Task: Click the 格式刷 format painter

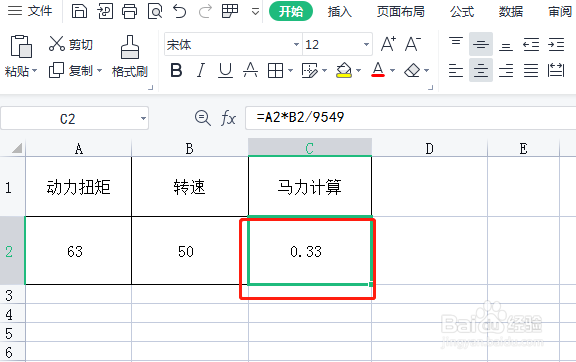Action: tap(130, 56)
